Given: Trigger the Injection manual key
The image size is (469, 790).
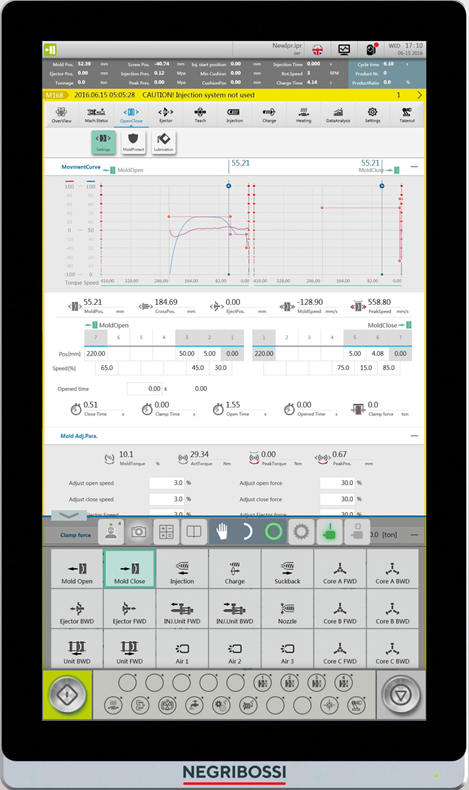Looking at the screenshot, I should pos(182,568).
